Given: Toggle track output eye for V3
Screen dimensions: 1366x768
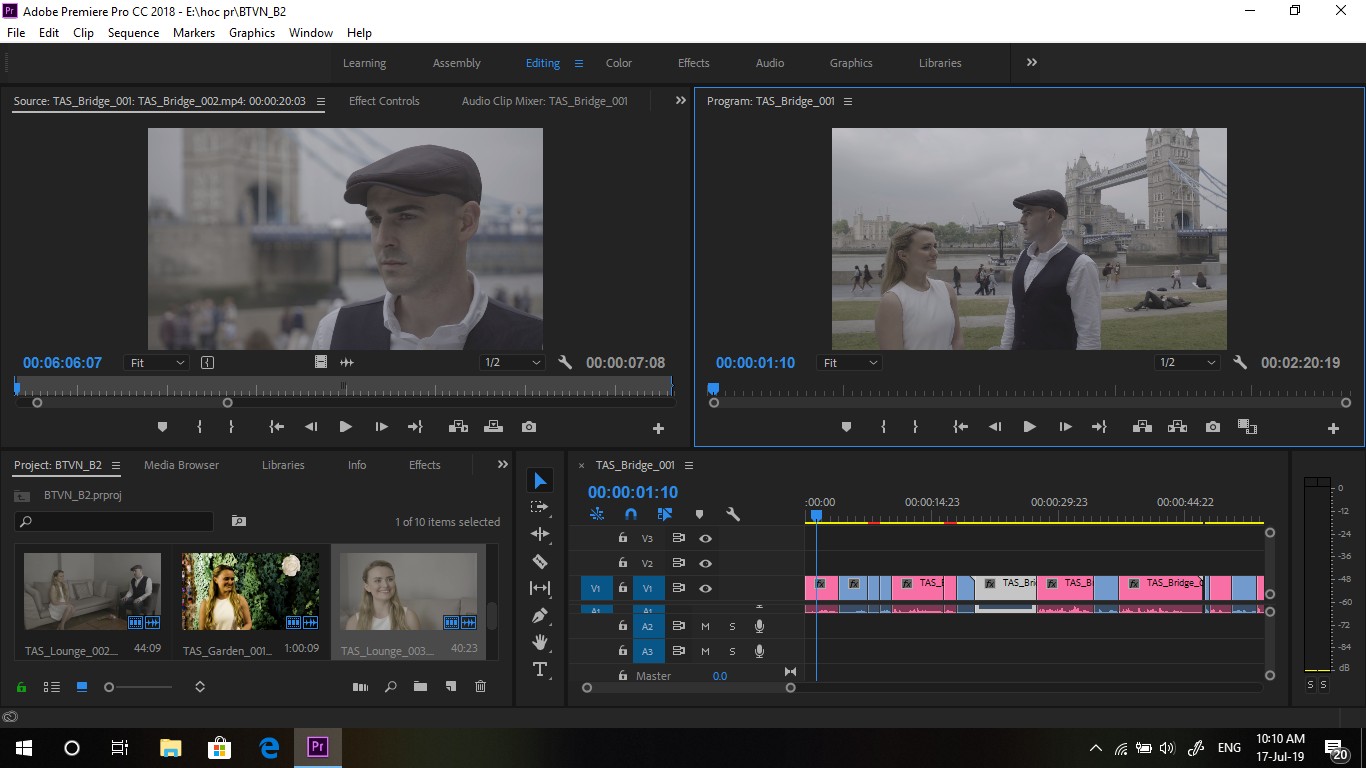Looking at the screenshot, I should 705,538.
